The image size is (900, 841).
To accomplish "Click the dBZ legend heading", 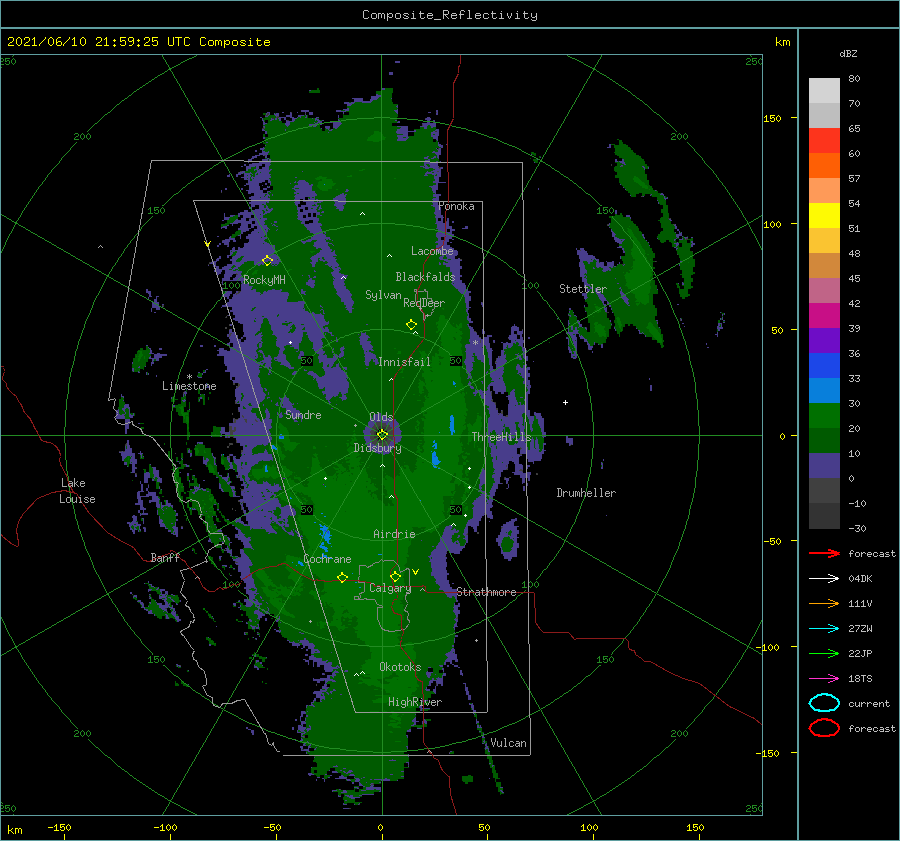I will click(x=848, y=53).
